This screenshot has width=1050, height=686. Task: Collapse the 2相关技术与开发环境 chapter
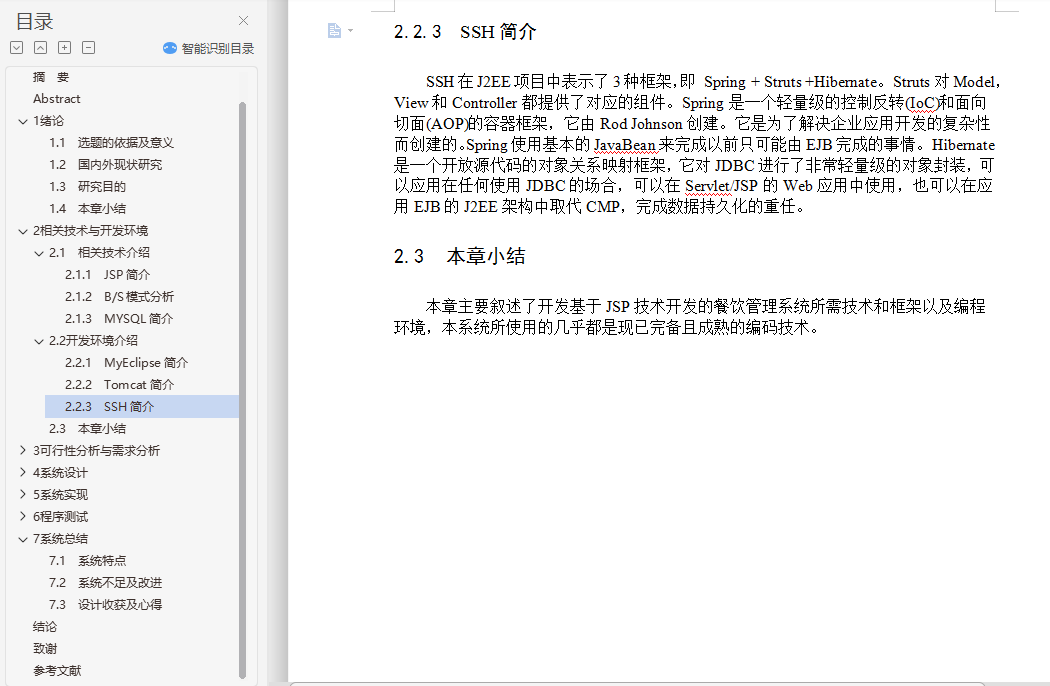[23, 231]
